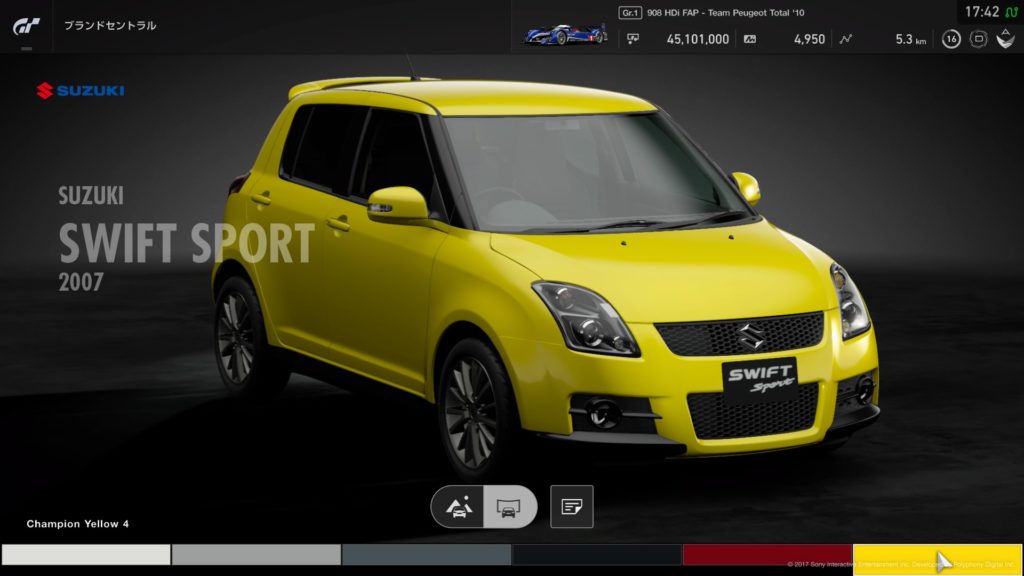Screen dimensions: 1024x576
Task: Click the green network status icon
Action: pyautogui.click(x=1012, y=12)
